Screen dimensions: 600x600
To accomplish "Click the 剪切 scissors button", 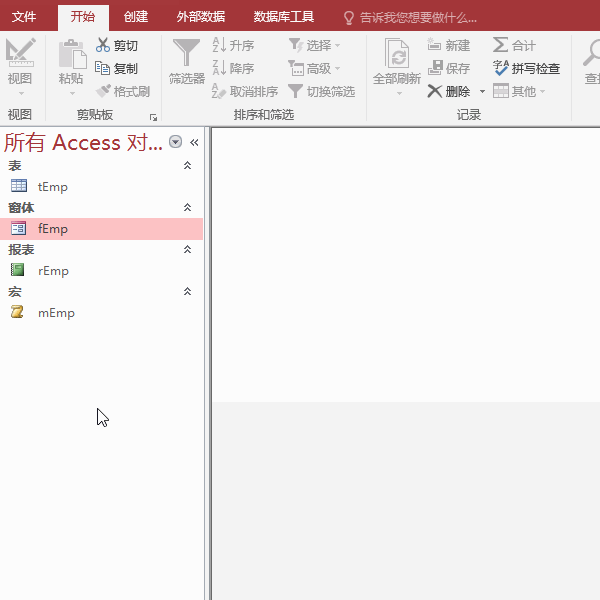I will coord(117,46).
